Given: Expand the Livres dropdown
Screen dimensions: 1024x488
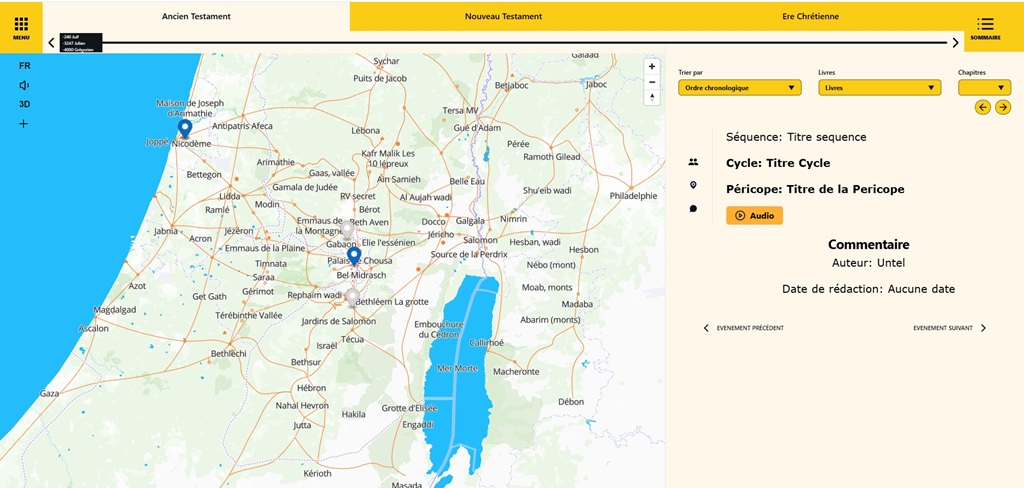Looking at the screenshot, I should 879,88.
